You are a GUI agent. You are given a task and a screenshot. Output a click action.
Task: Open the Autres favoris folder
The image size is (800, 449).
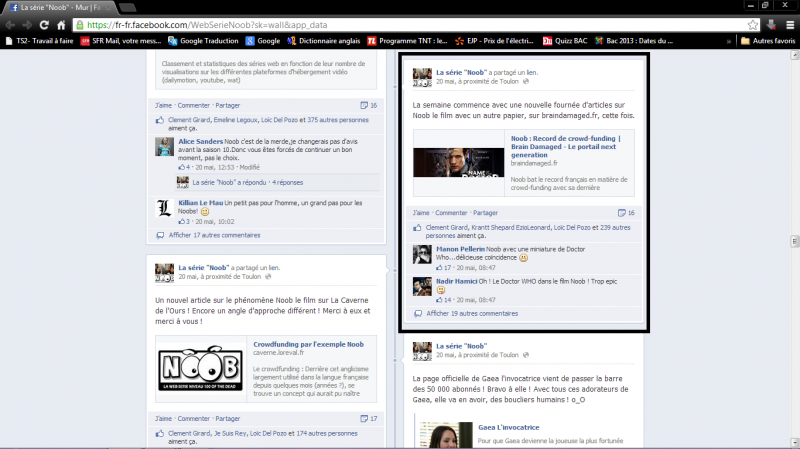768,41
